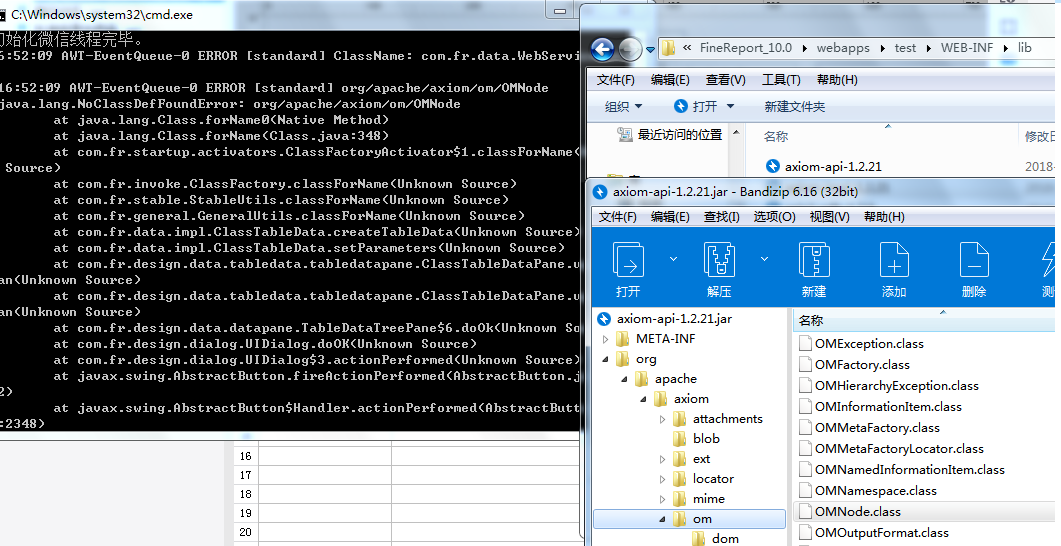The height and width of the screenshot is (546, 1061).
Task: Select the axiom-api-1.2.21 file name in Explorer
Action: 833,166
